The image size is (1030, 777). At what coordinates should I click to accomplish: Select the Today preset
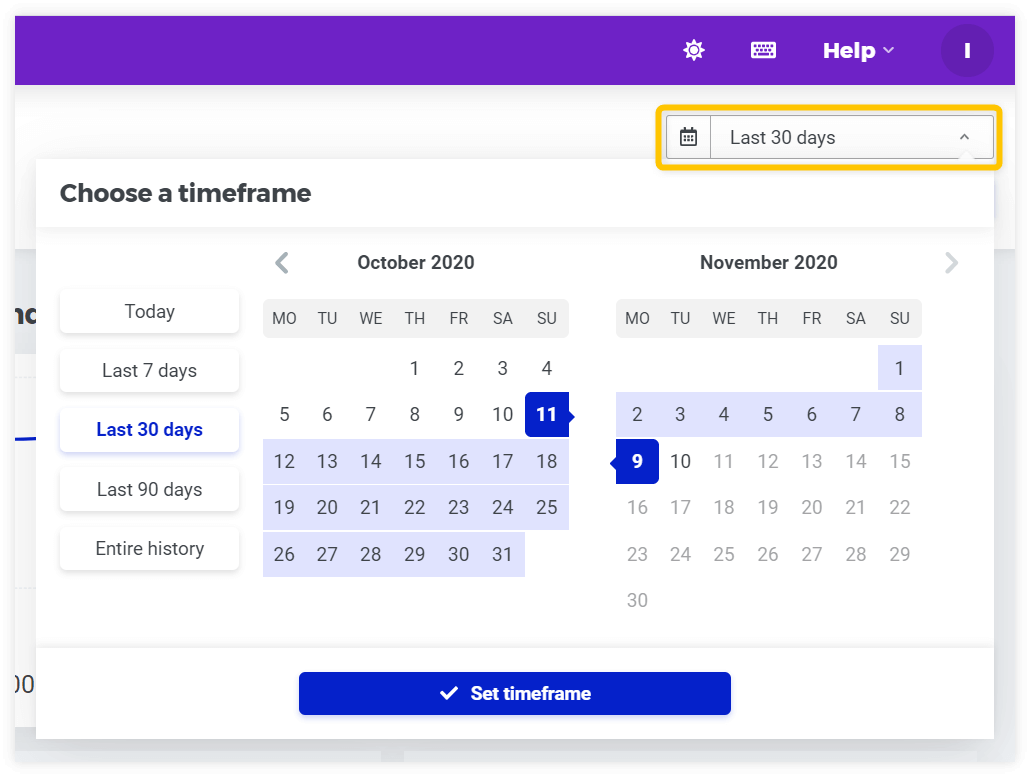150,311
